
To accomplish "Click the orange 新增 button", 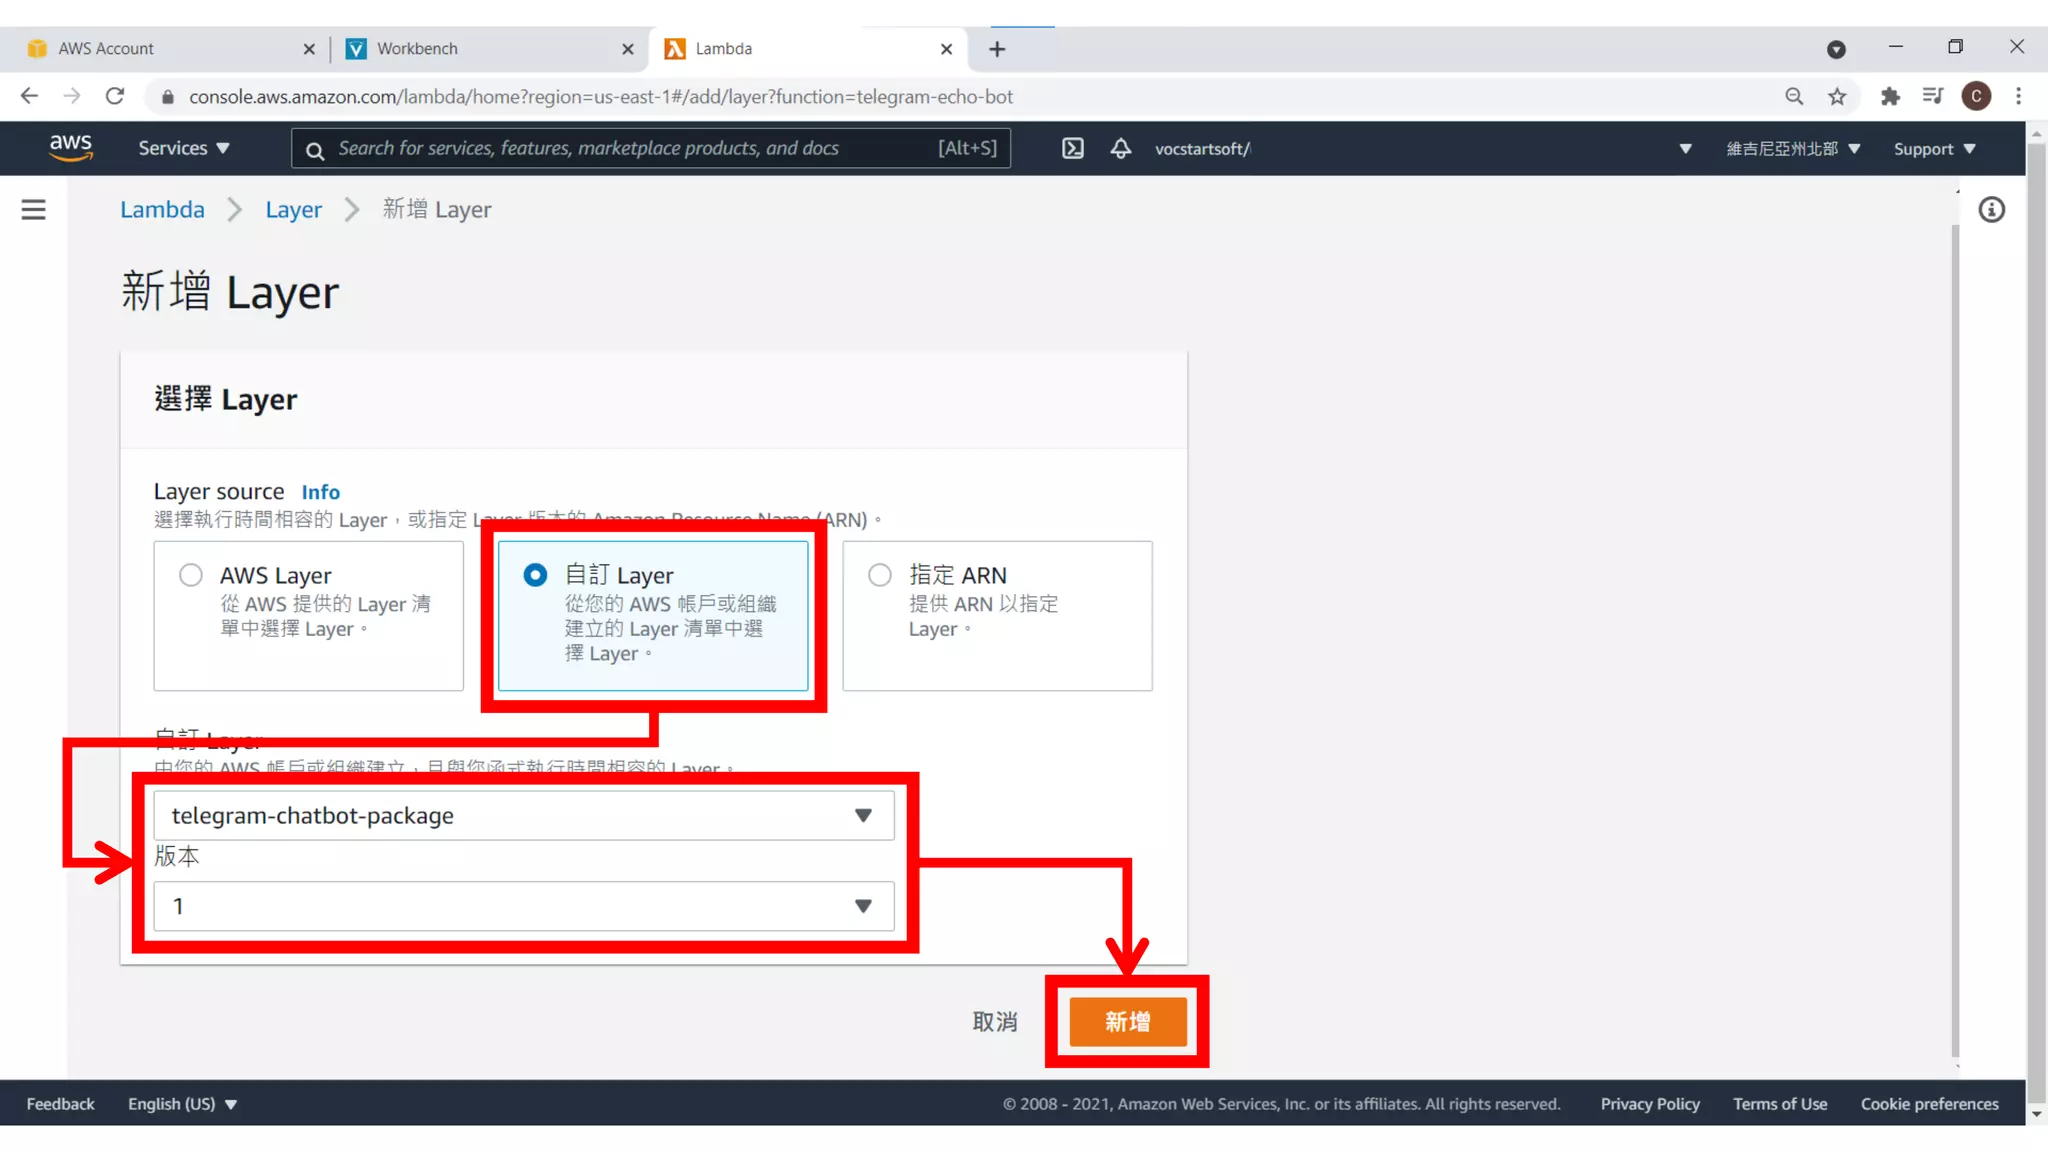I will click(1127, 1022).
